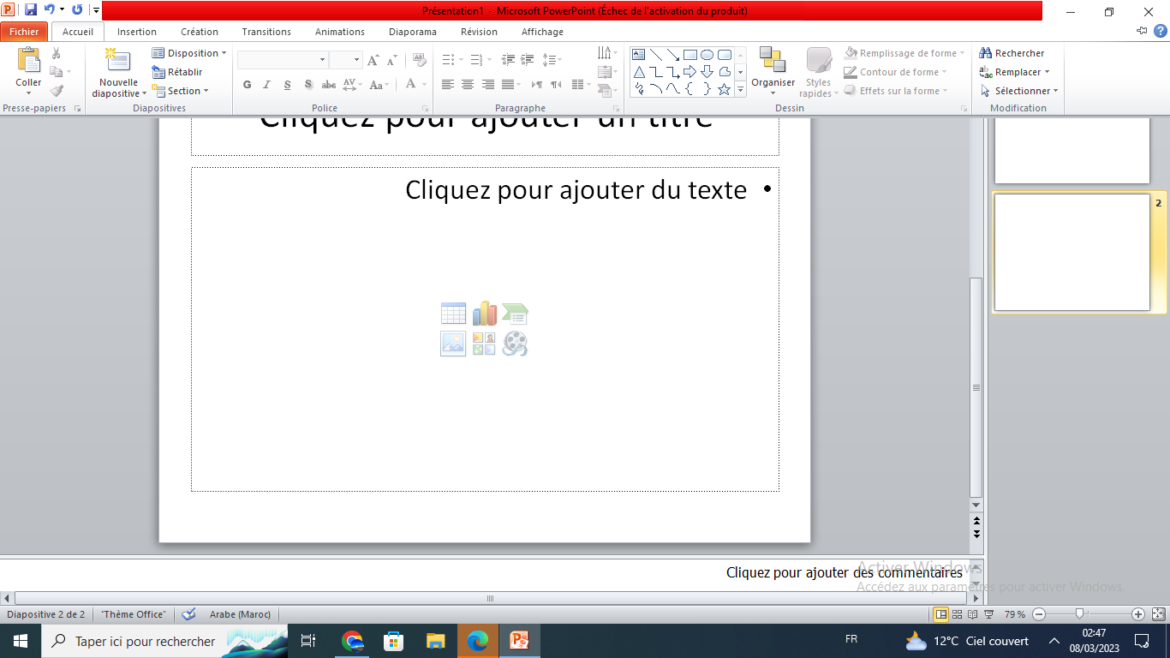The image size is (1170, 658).
Task: Click the Coller paste icon
Action: (28, 60)
